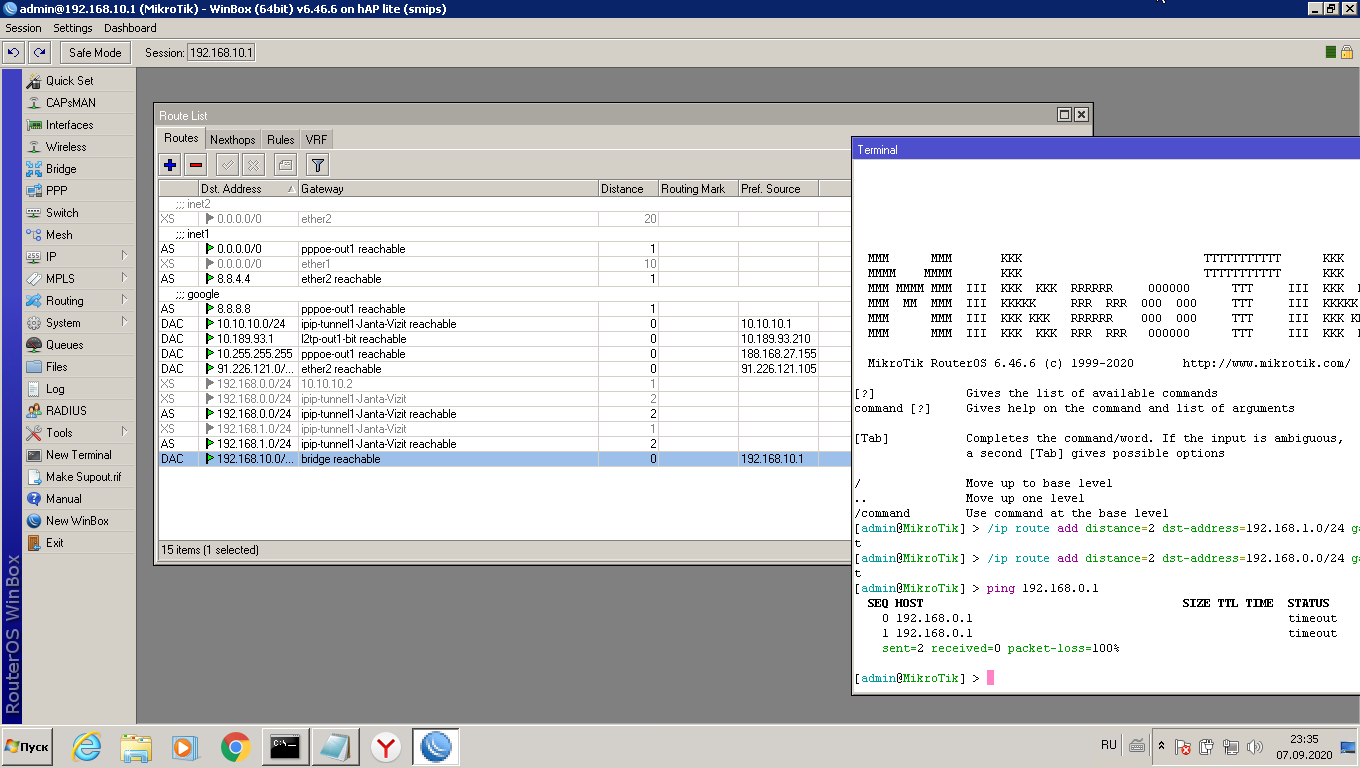Viewport: 1360px width, 768px height.
Task: Toggle Safe Mode
Action: 95,52
